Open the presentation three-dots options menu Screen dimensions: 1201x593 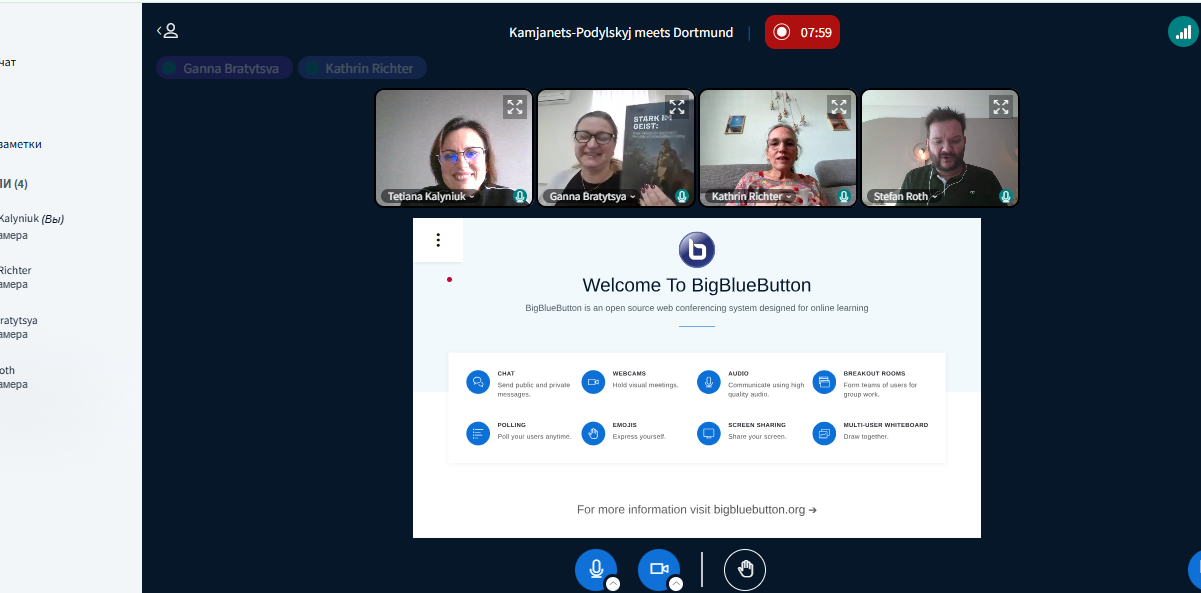tap(438, 240)
